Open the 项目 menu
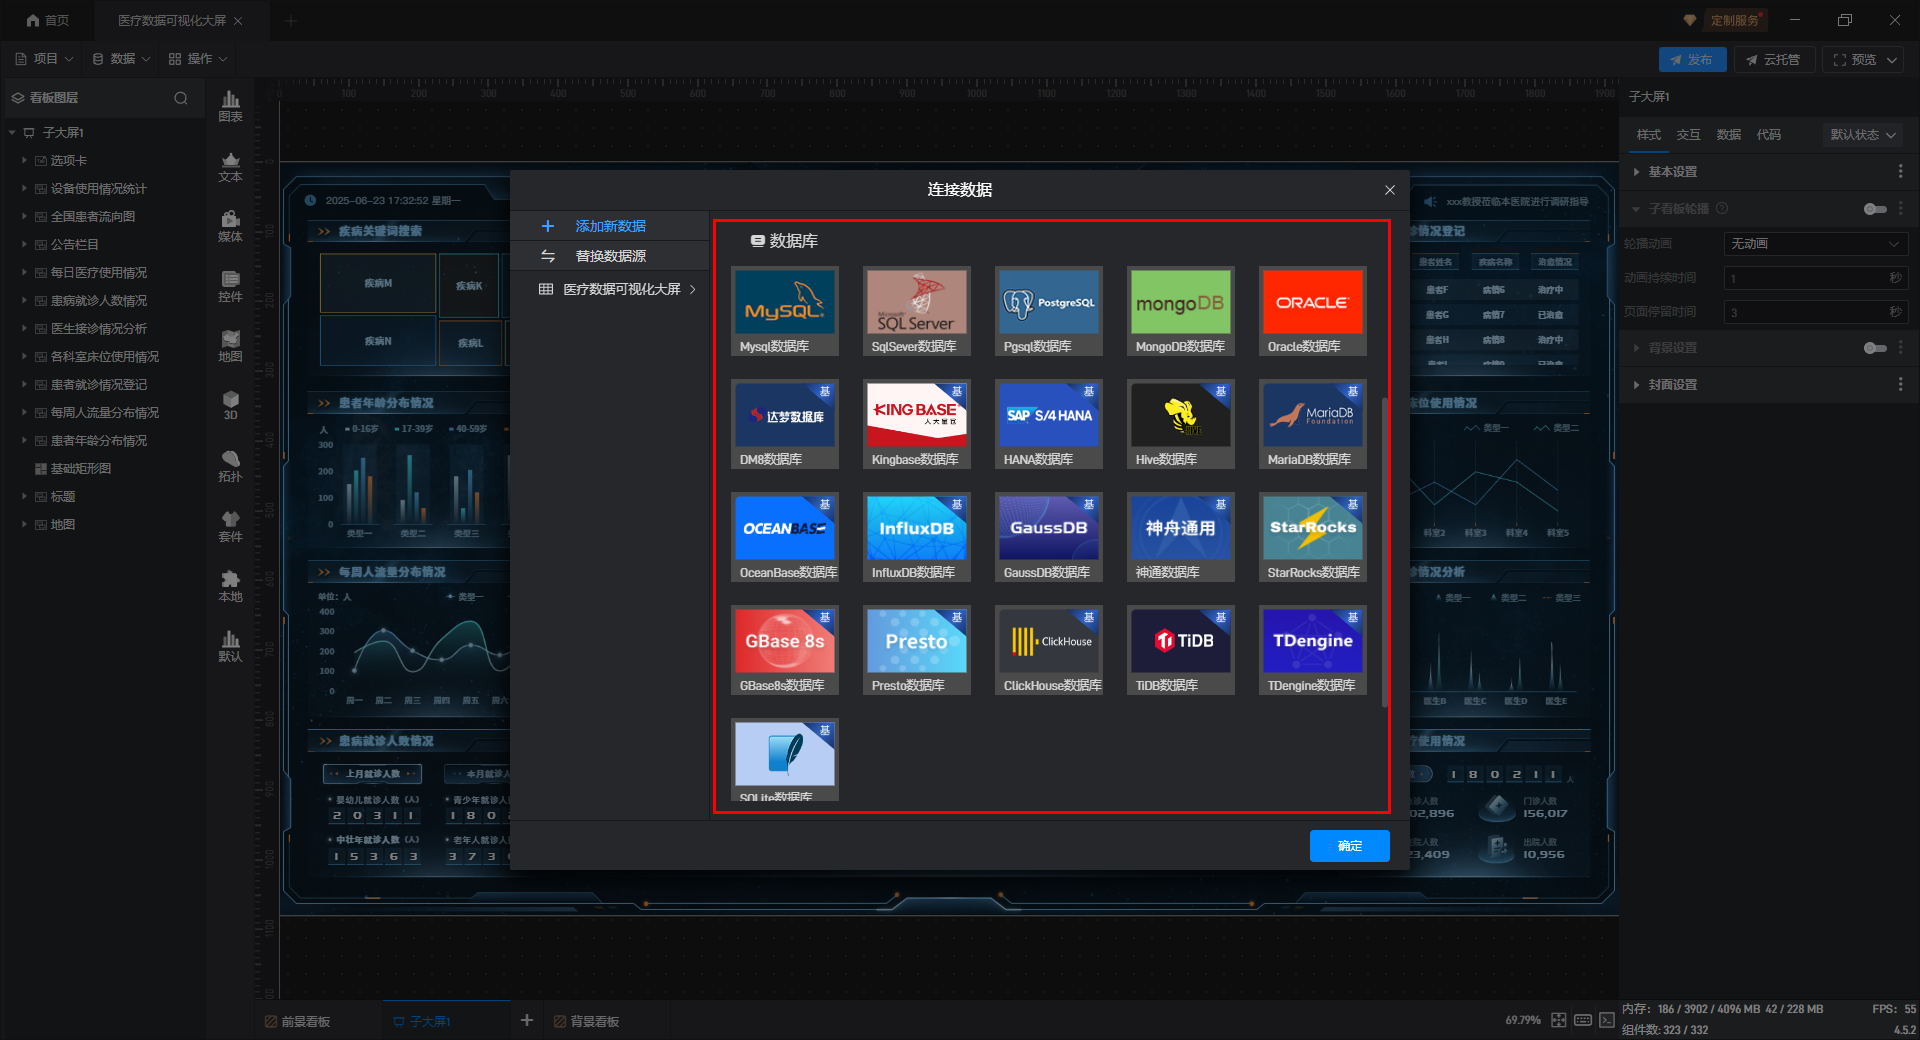The height and width of the screenshot is (1040, 1920). [44, 59]
